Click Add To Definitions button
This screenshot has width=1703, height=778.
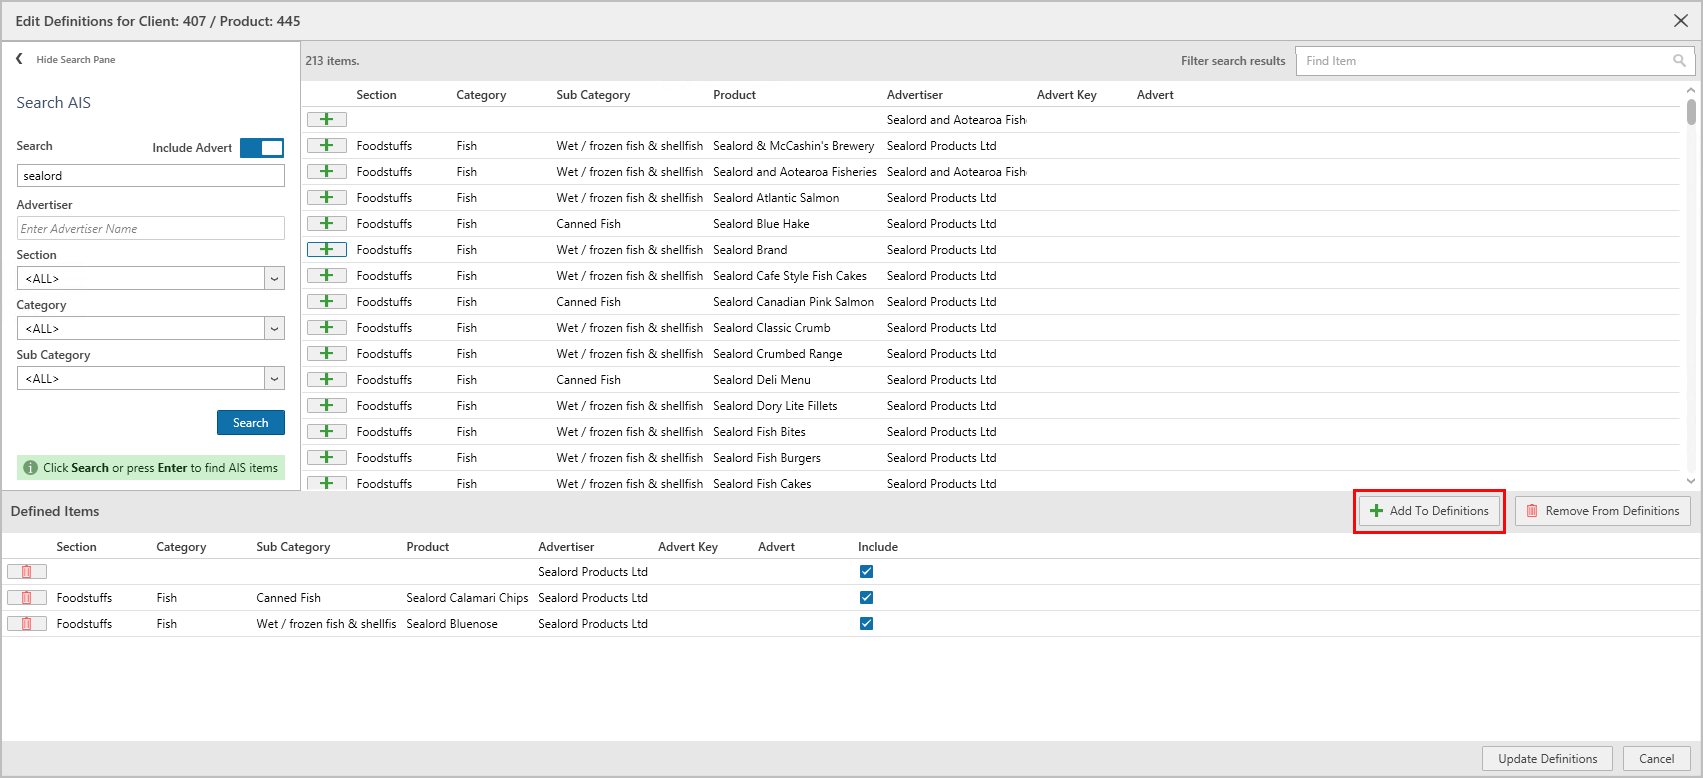tap(1430, 511)
